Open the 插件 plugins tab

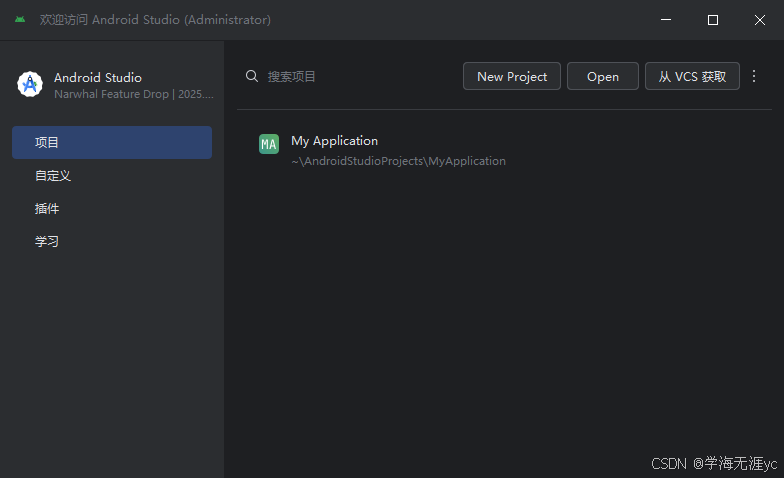pyautogui.click(x=112, y=208)
